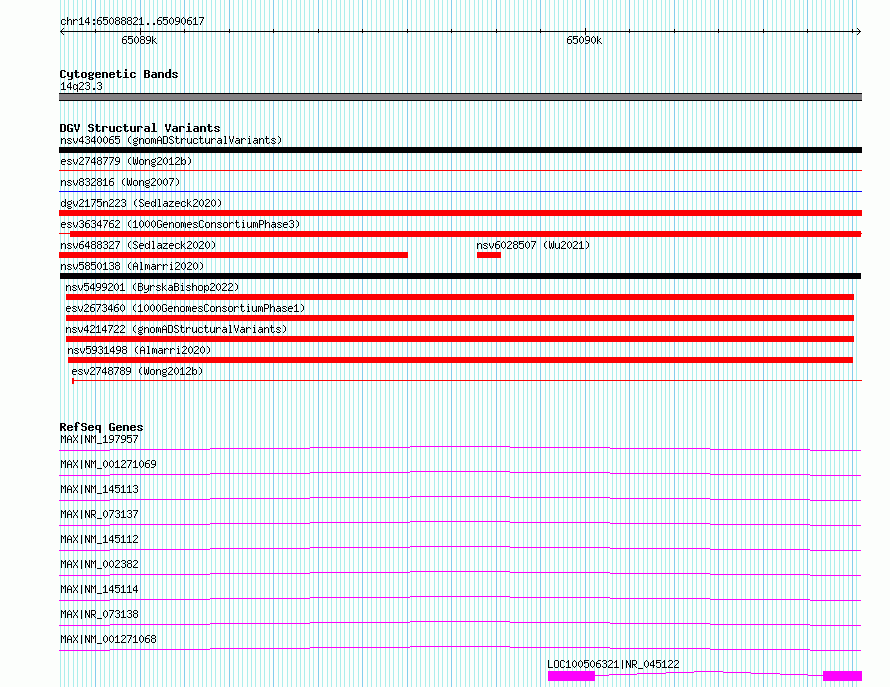
Task: Click the esv2748779 (Wong2012b) variant label
Action: [x=126, y=161]
